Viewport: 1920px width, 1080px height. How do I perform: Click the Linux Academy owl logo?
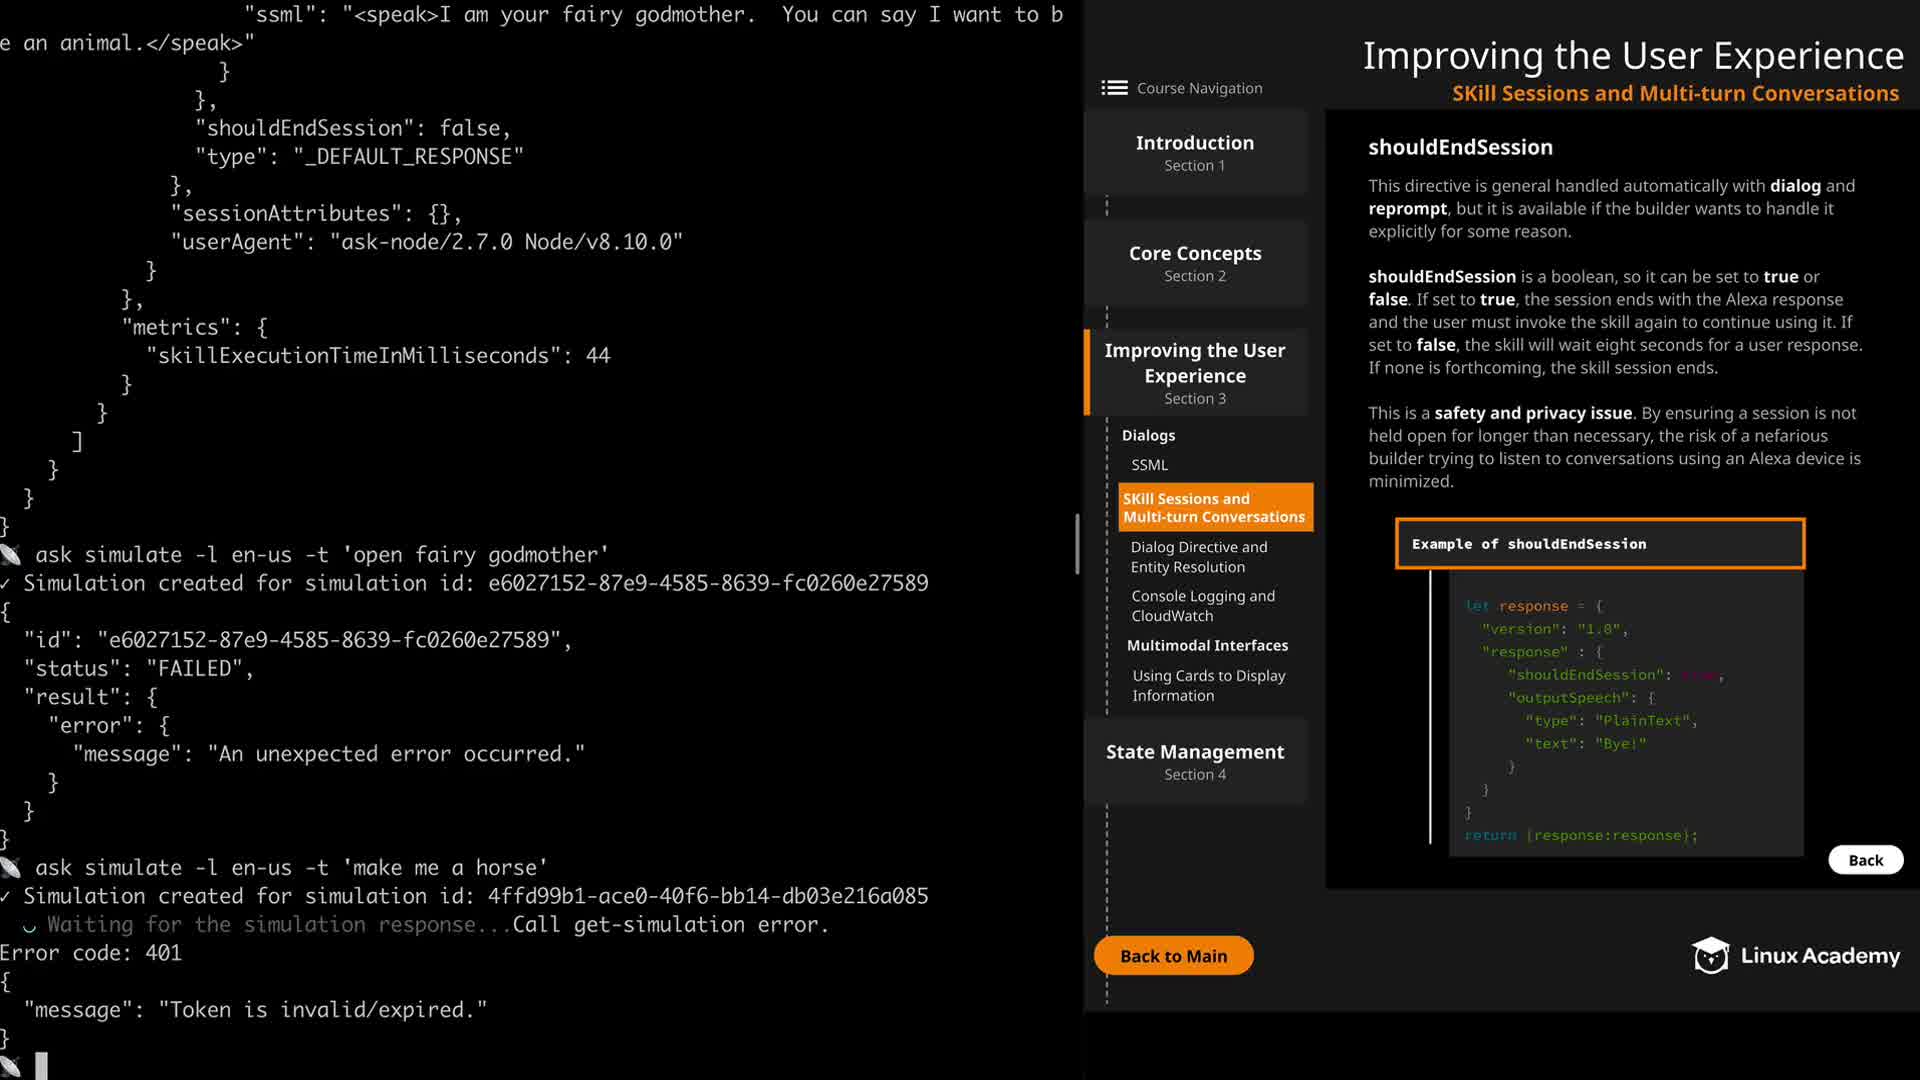(x=1710, y=956)
